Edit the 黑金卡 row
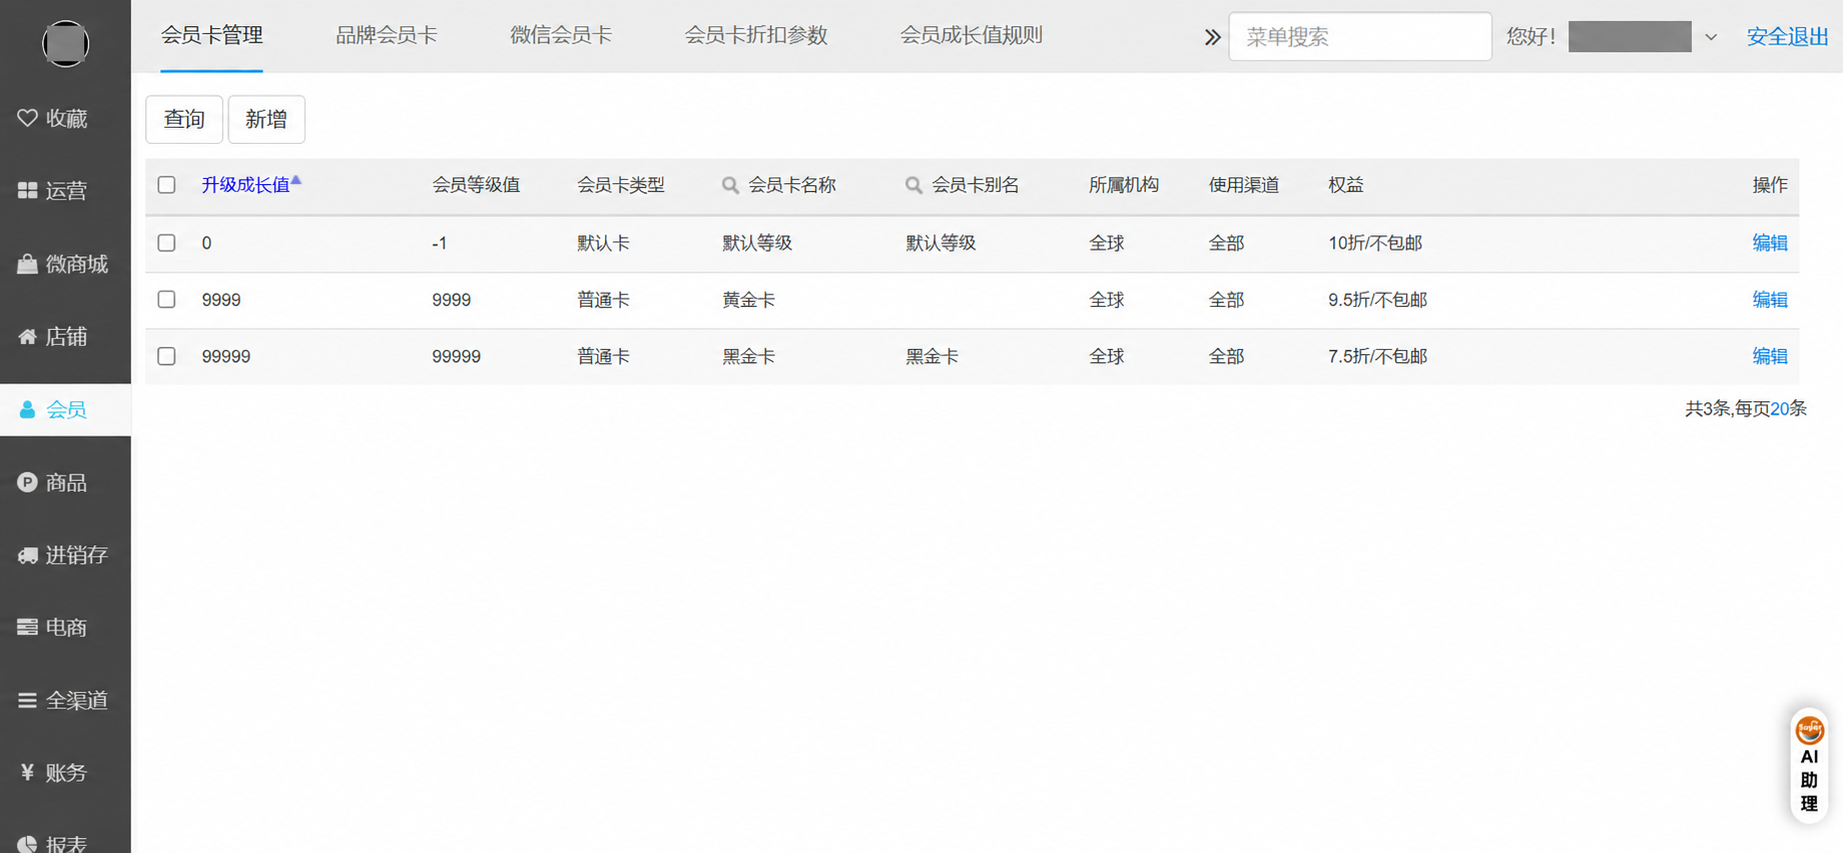This screenshot has width=1843, height=853. pos(1770,356)
